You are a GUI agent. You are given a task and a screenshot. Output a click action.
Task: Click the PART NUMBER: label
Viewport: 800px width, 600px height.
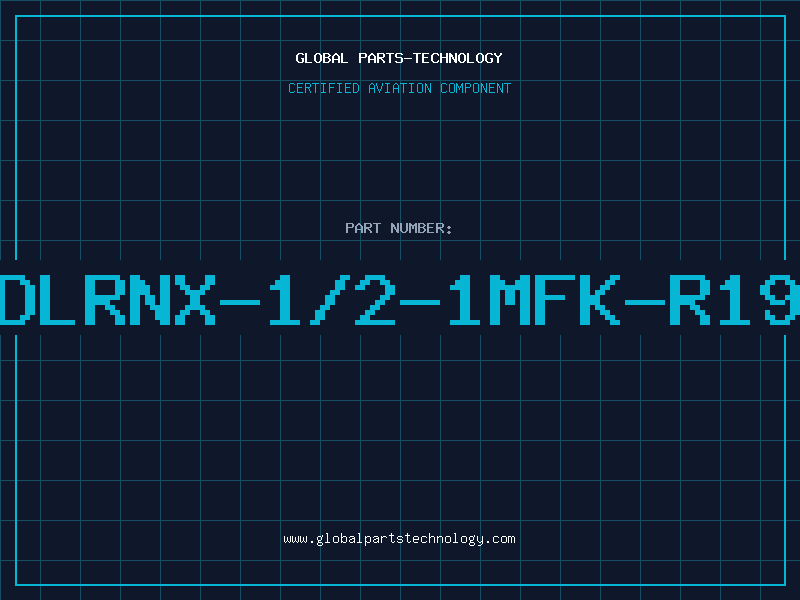(x=399, y=228)
